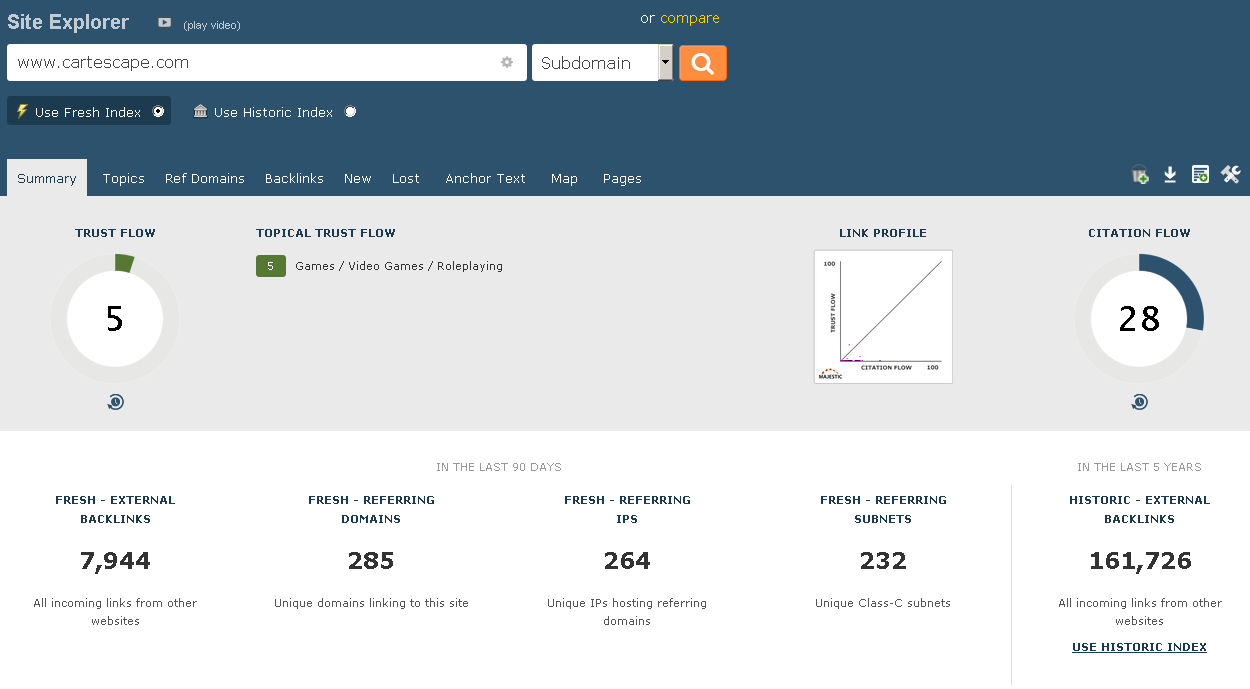Click the orange search magnifier button
The height and width of the screenshot is (689, 1250).
tap(702, 63)
